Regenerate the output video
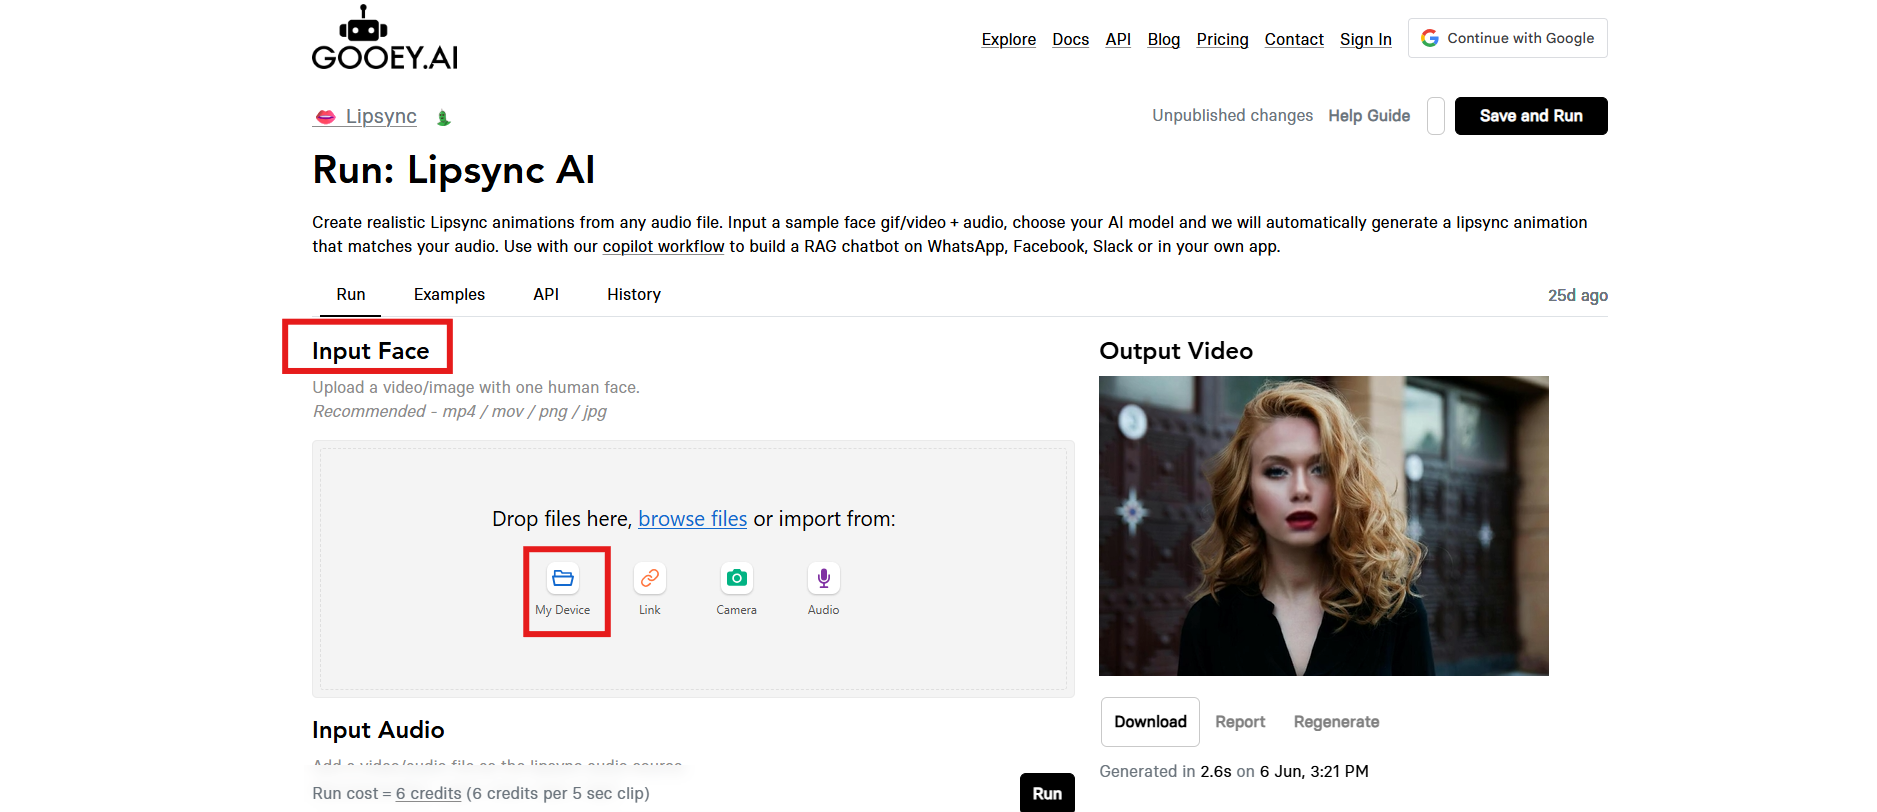1877x812 pixels. click(x=1336, y=722)
